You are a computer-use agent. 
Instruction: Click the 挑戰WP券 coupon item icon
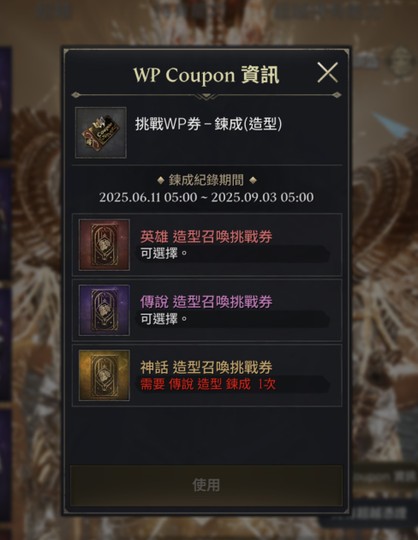pyautogui.click(x=101, y=133)
